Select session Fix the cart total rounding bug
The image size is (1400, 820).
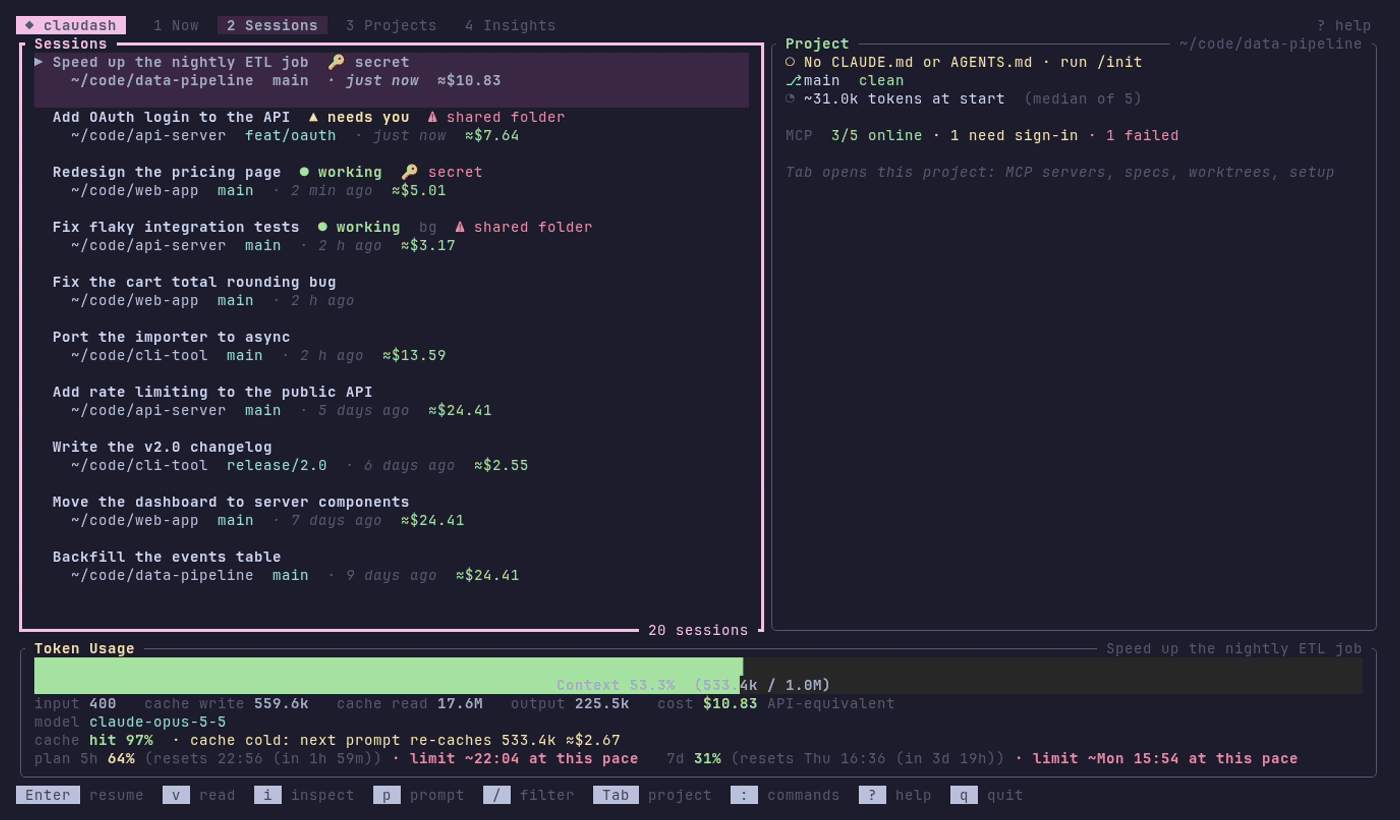pos(391,291)
